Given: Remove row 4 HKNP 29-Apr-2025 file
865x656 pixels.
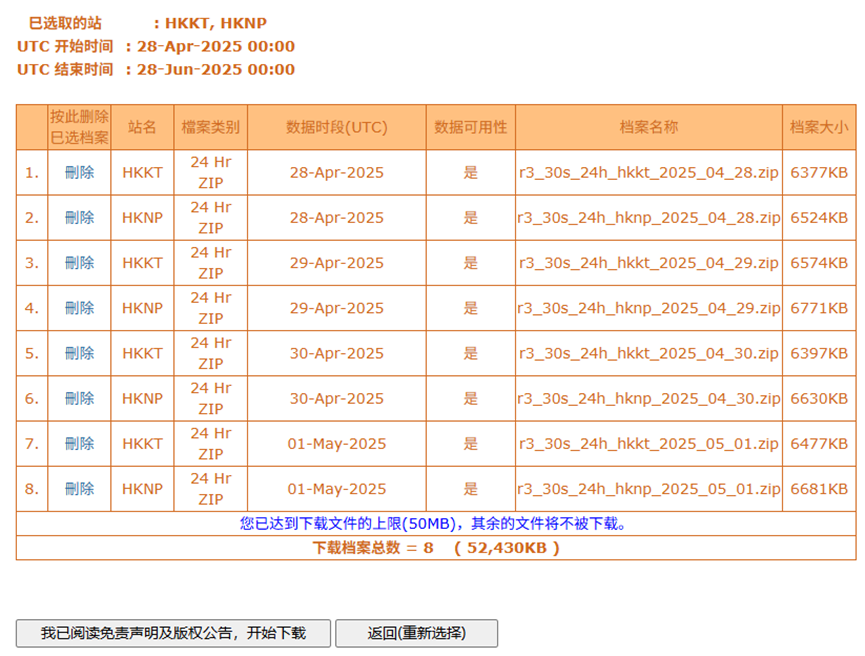Looking at the screenshot, I should point(80,308).
